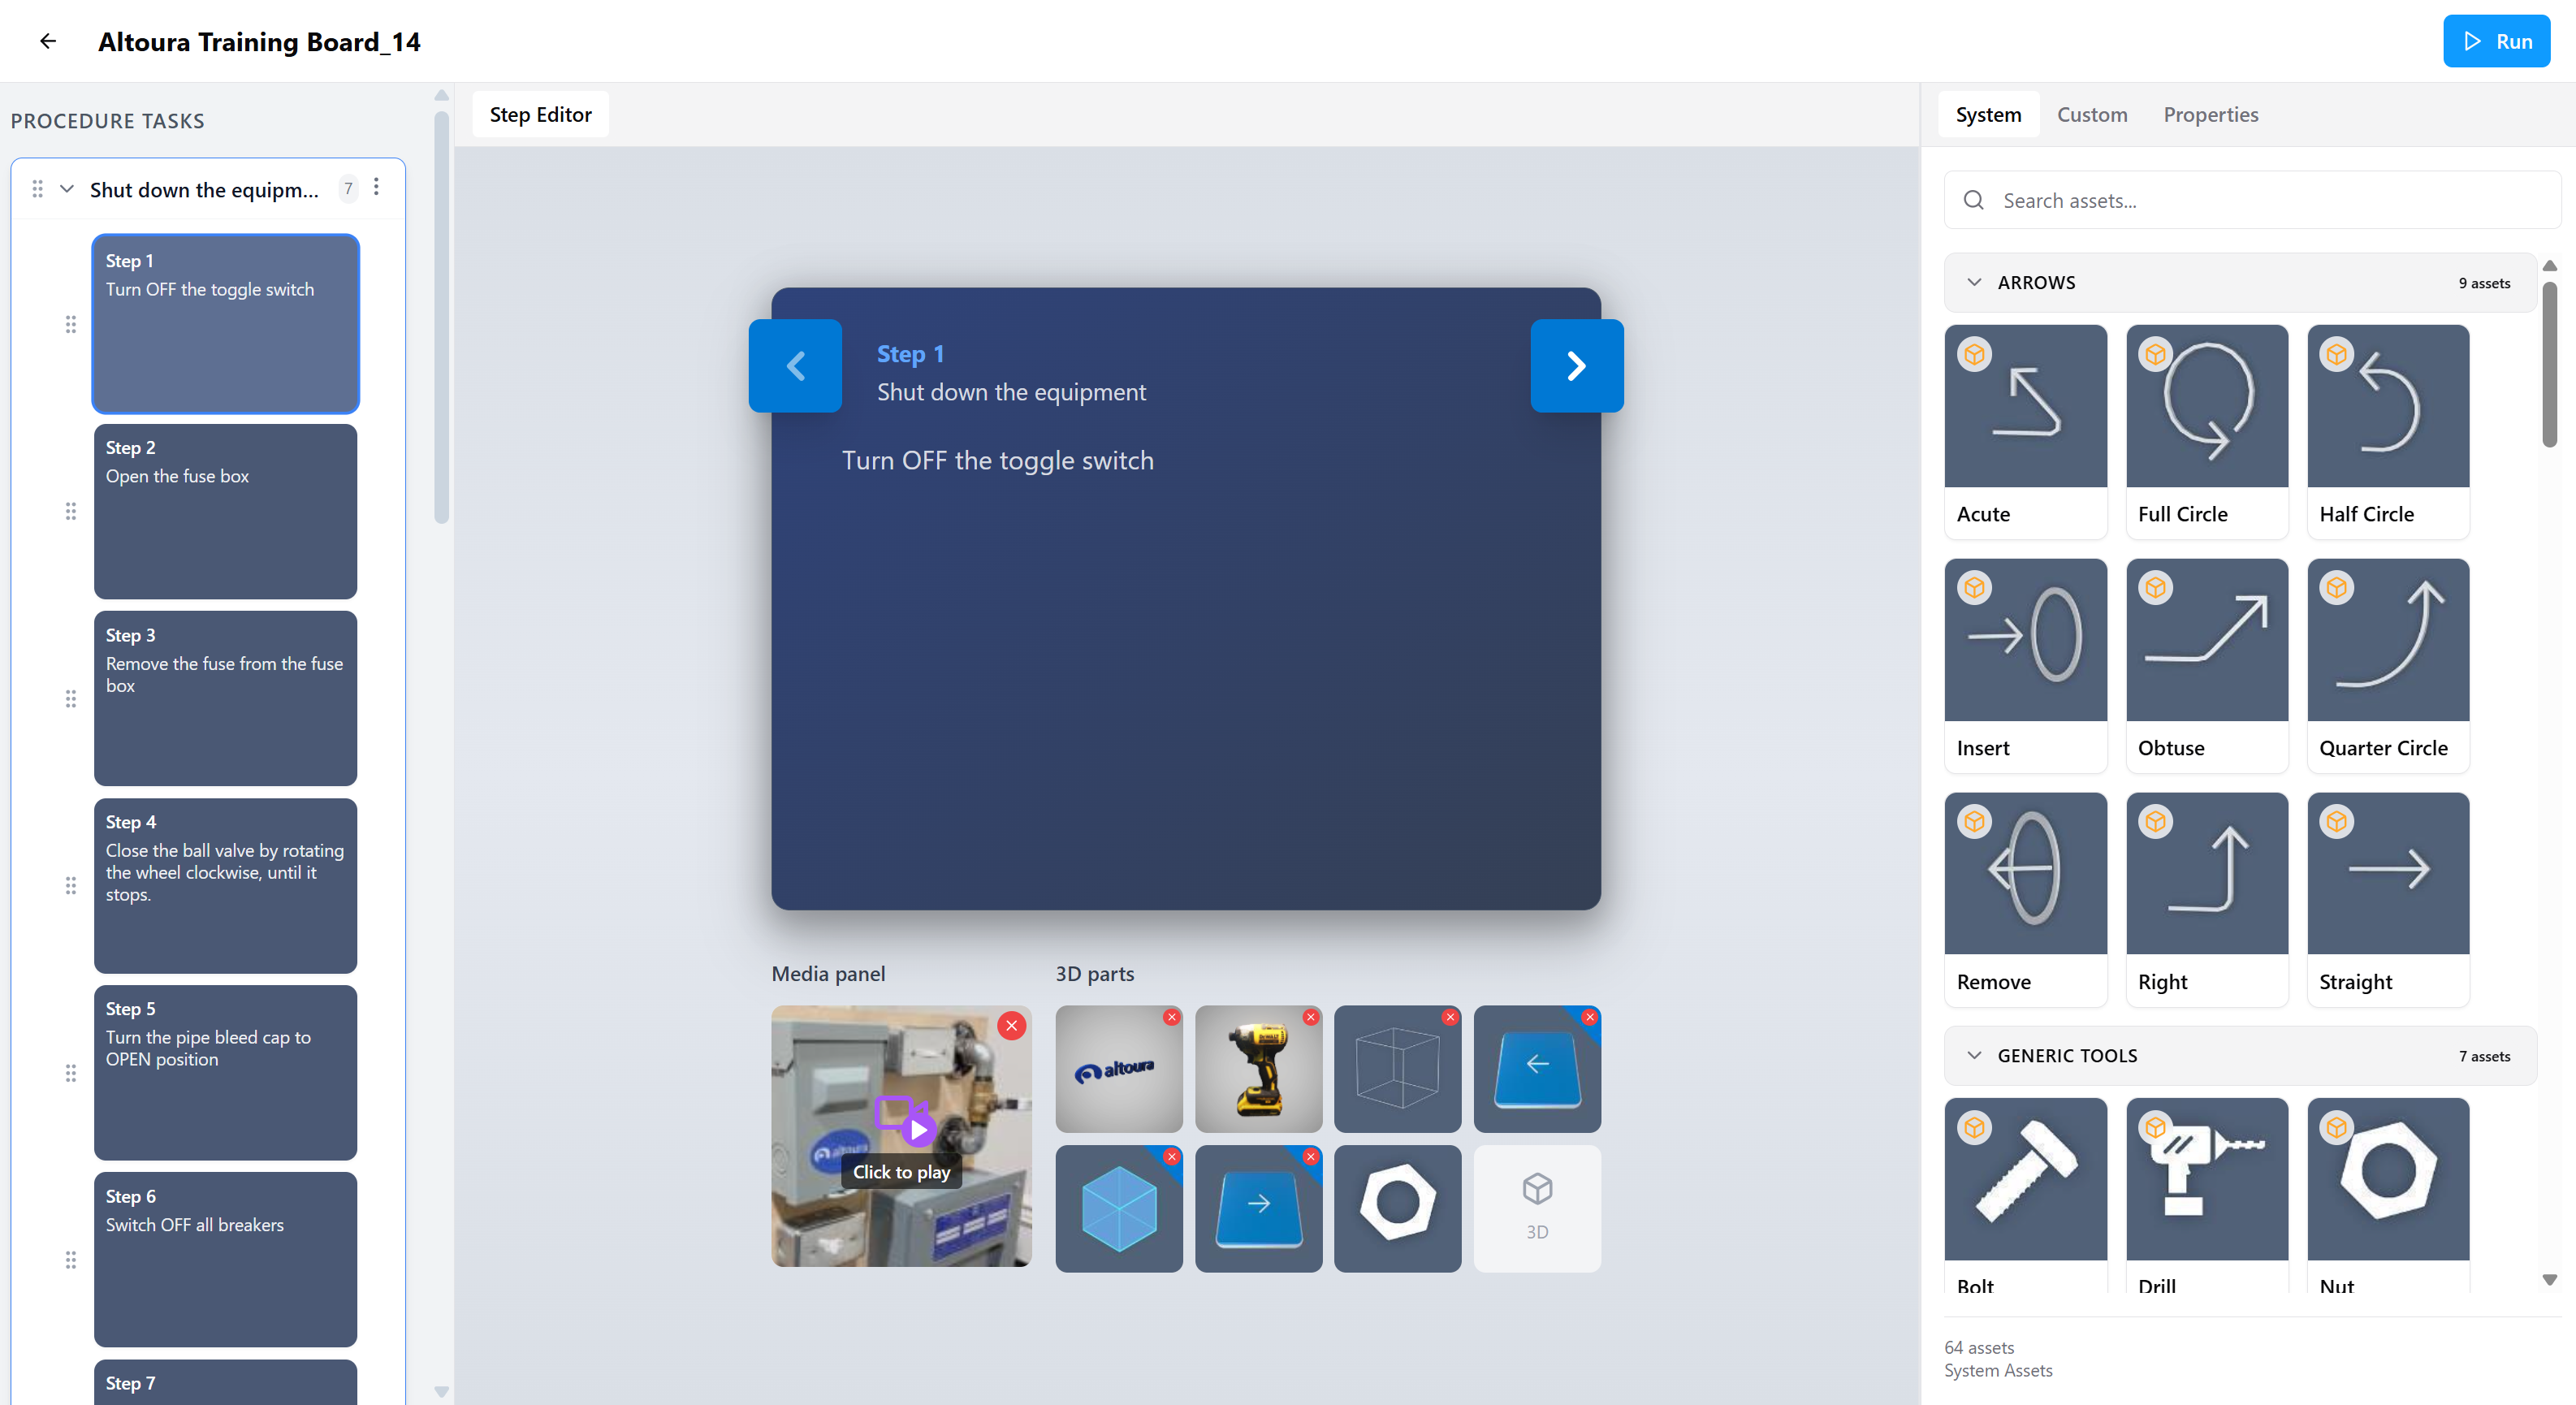Select the Right arrow asset
Screen dimensions: 2576x1405
(2206, 899)
